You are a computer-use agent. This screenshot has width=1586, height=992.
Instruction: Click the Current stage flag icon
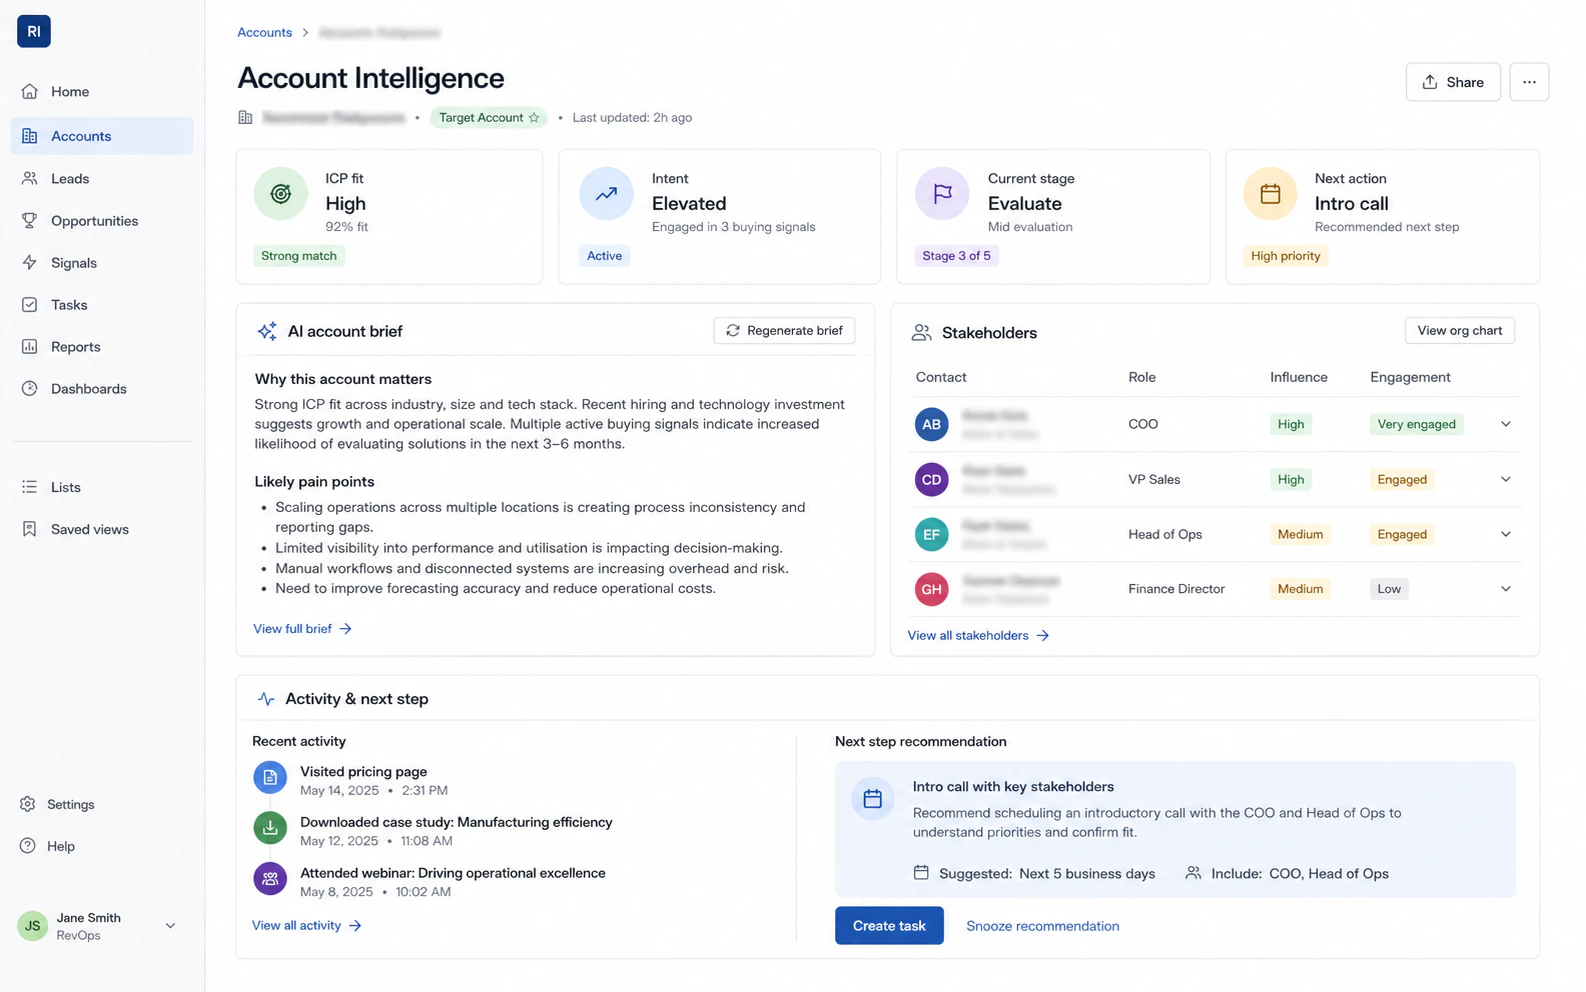click(942, 194)
